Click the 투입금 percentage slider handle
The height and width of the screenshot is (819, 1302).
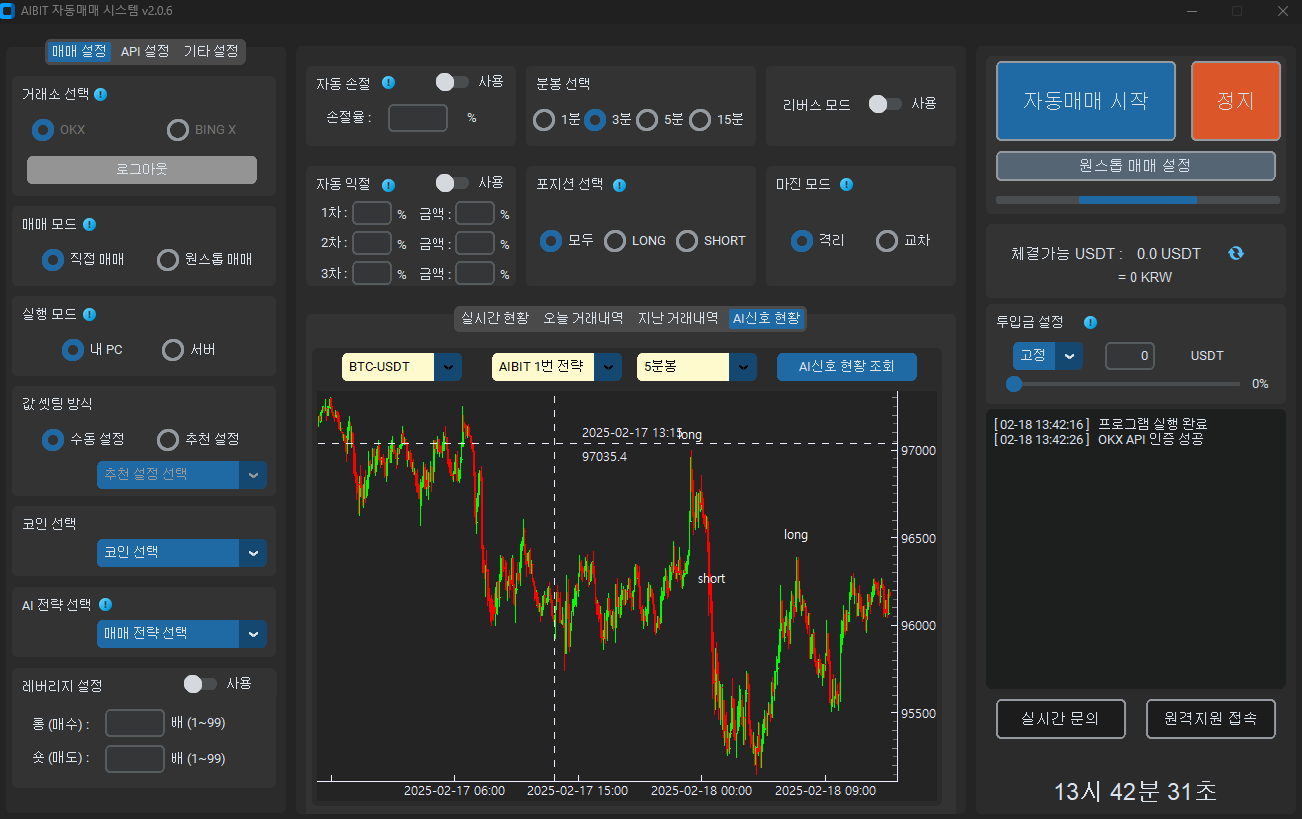pyautogui.click(x=1014, y=383)
